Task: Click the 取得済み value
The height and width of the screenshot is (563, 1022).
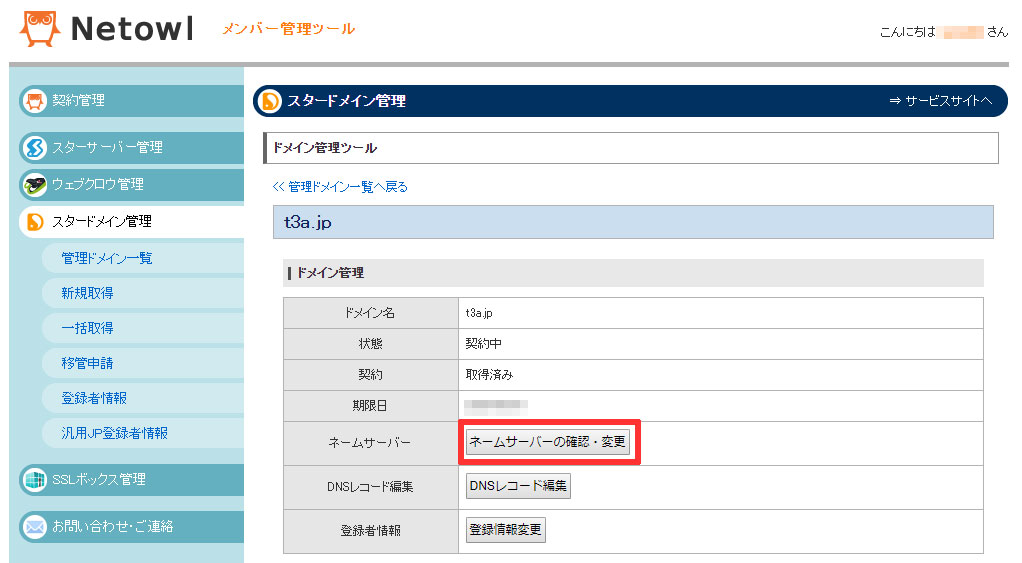Action: coord(489,375)
